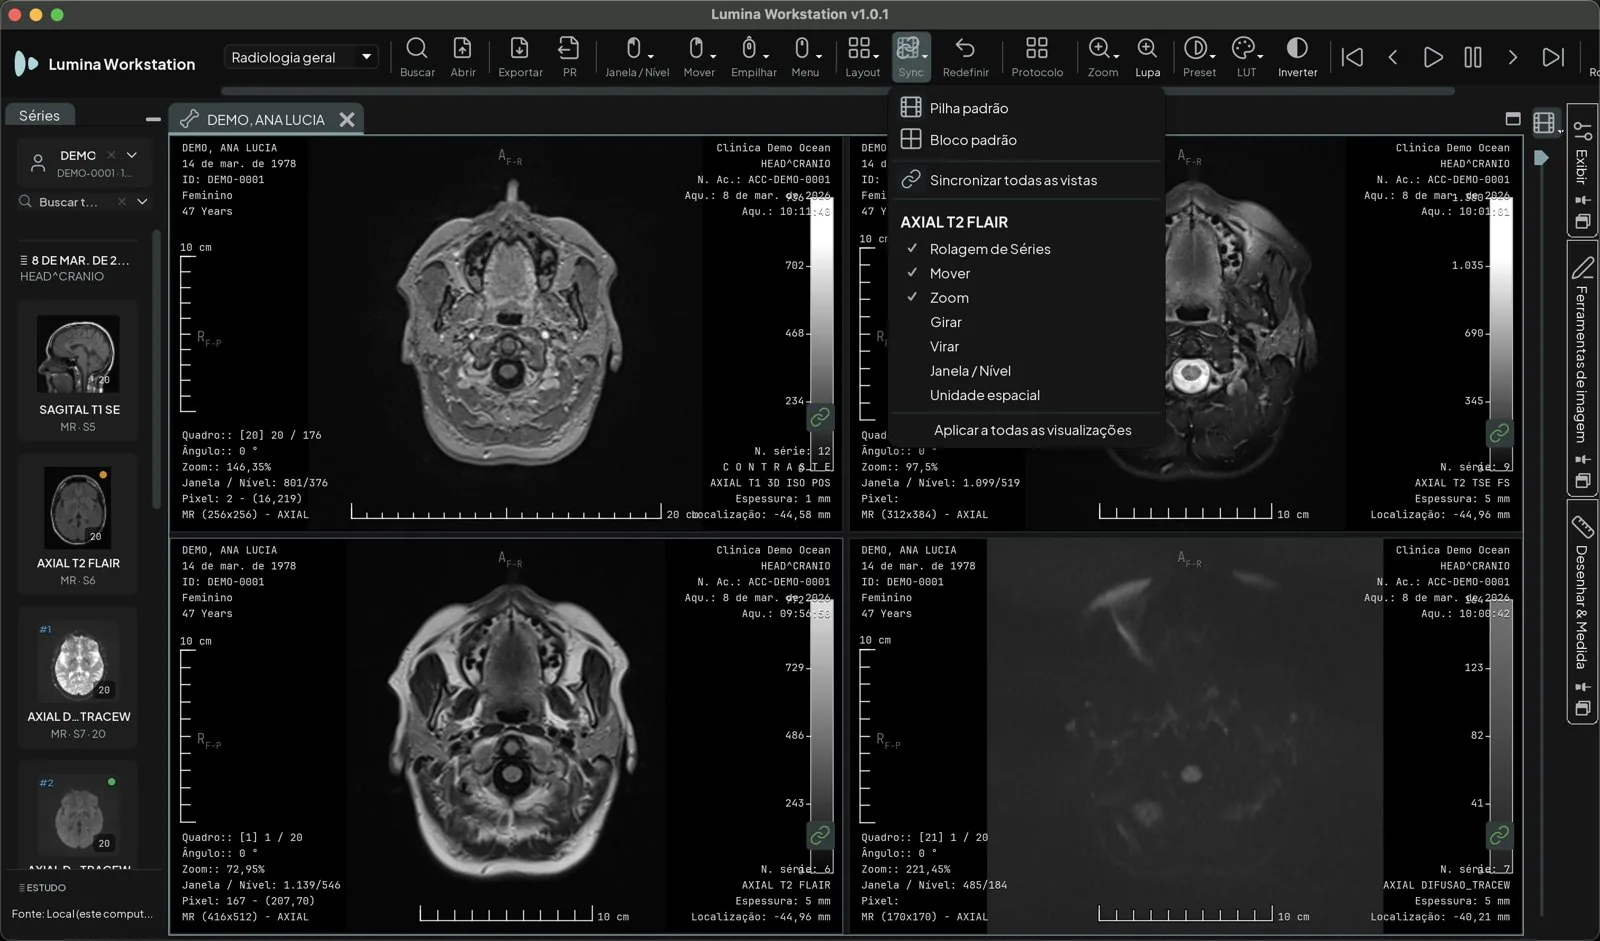Click the Exportar export icon
Image resolution: width=1600 pixels, height=941 pixels.
pyautogui.click(x=520, y=57)
